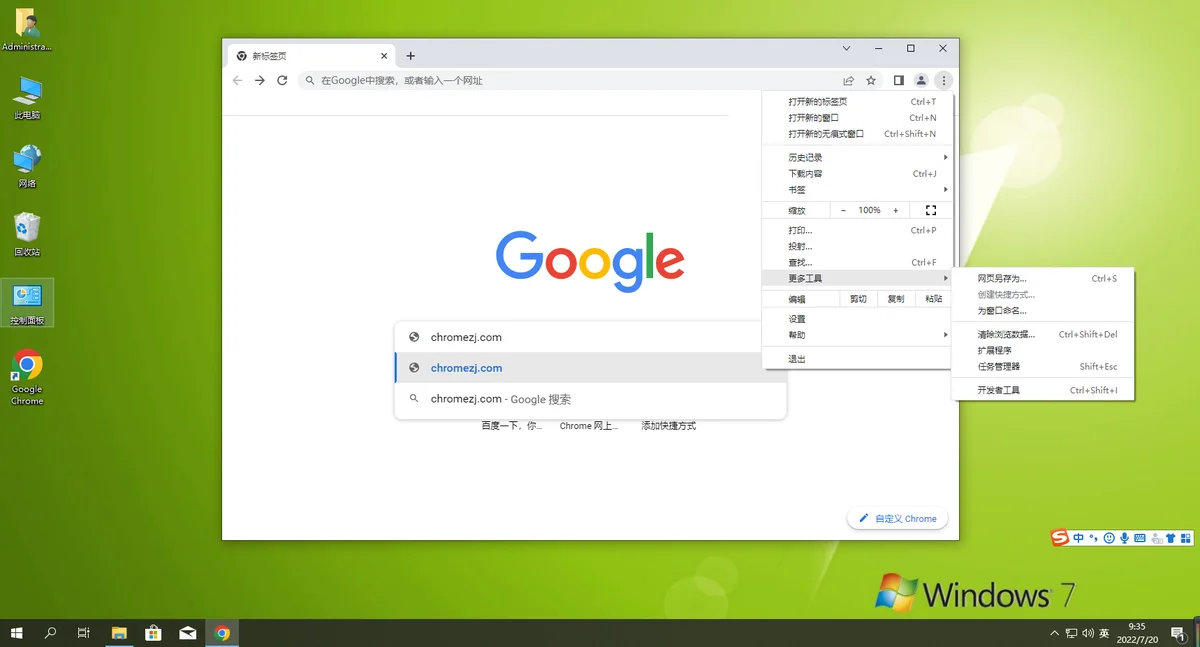Increase zoom with the plus button
Viewport: 1200px width, 647px height.
895,210
